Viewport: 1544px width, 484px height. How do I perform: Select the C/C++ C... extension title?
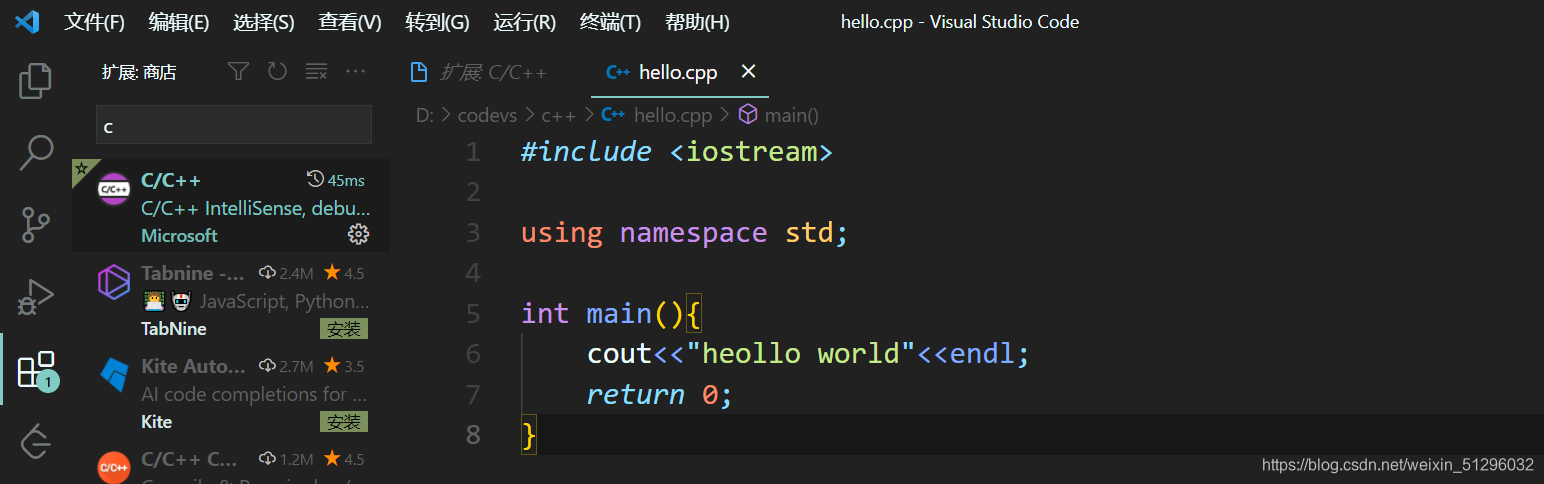coord(190,459)
